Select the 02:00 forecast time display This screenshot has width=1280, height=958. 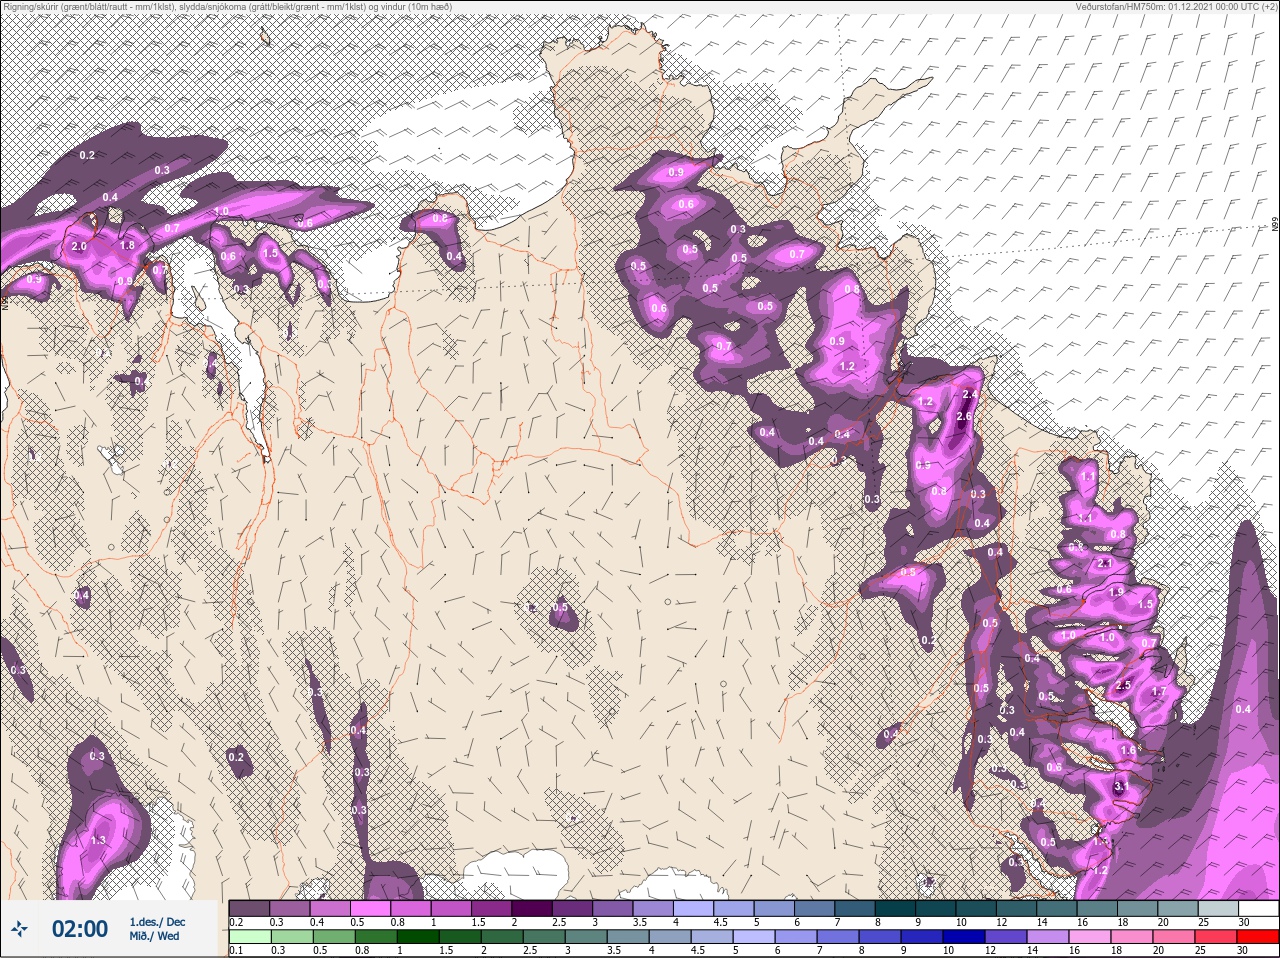tap(80, 929)
